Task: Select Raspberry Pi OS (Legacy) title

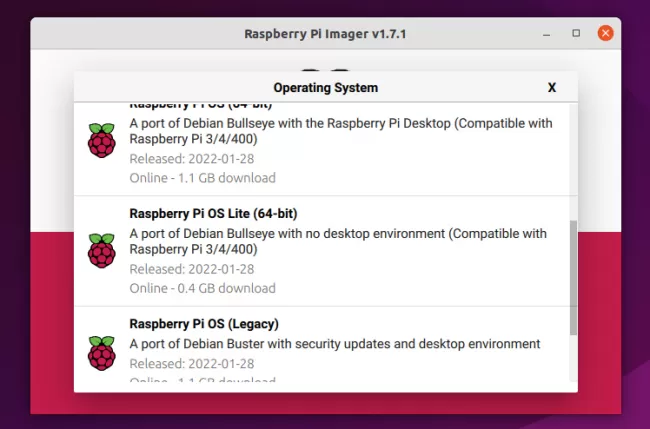Action: click(x=204, y=324)
